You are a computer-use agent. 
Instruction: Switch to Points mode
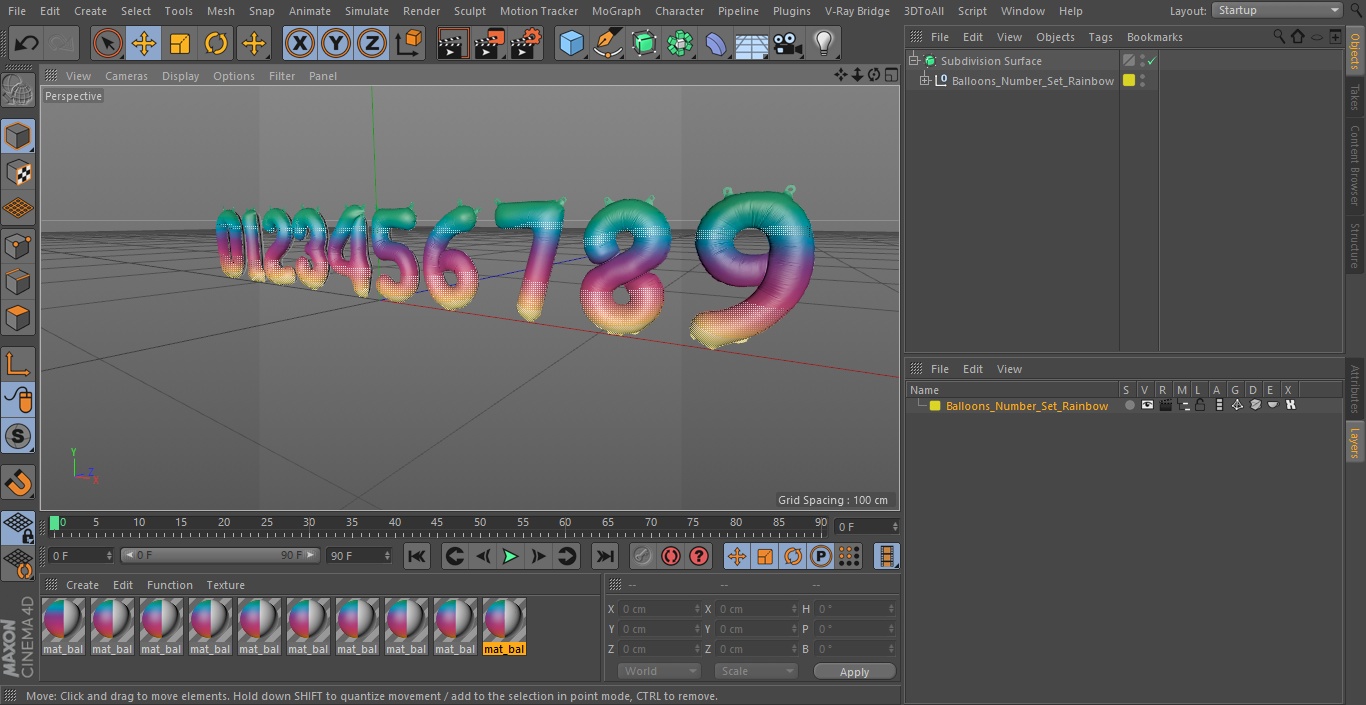coord(18,245)
